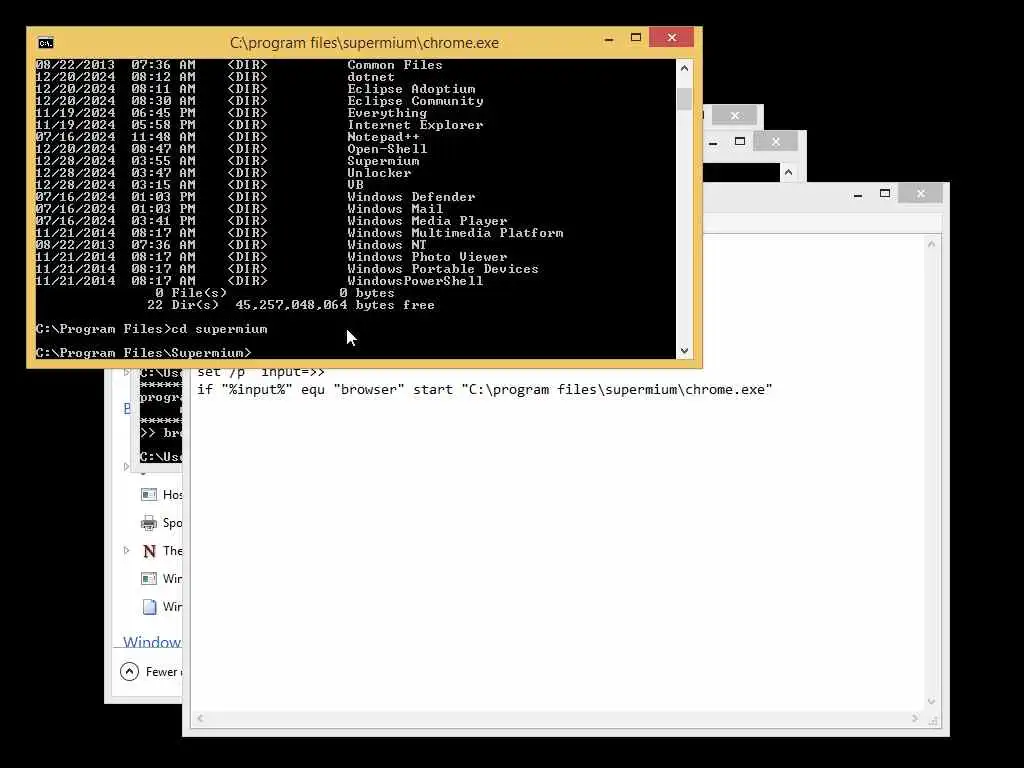Click the red N app icon
The height and width of the screenshot is (768, 1024).
coord(149,551)
